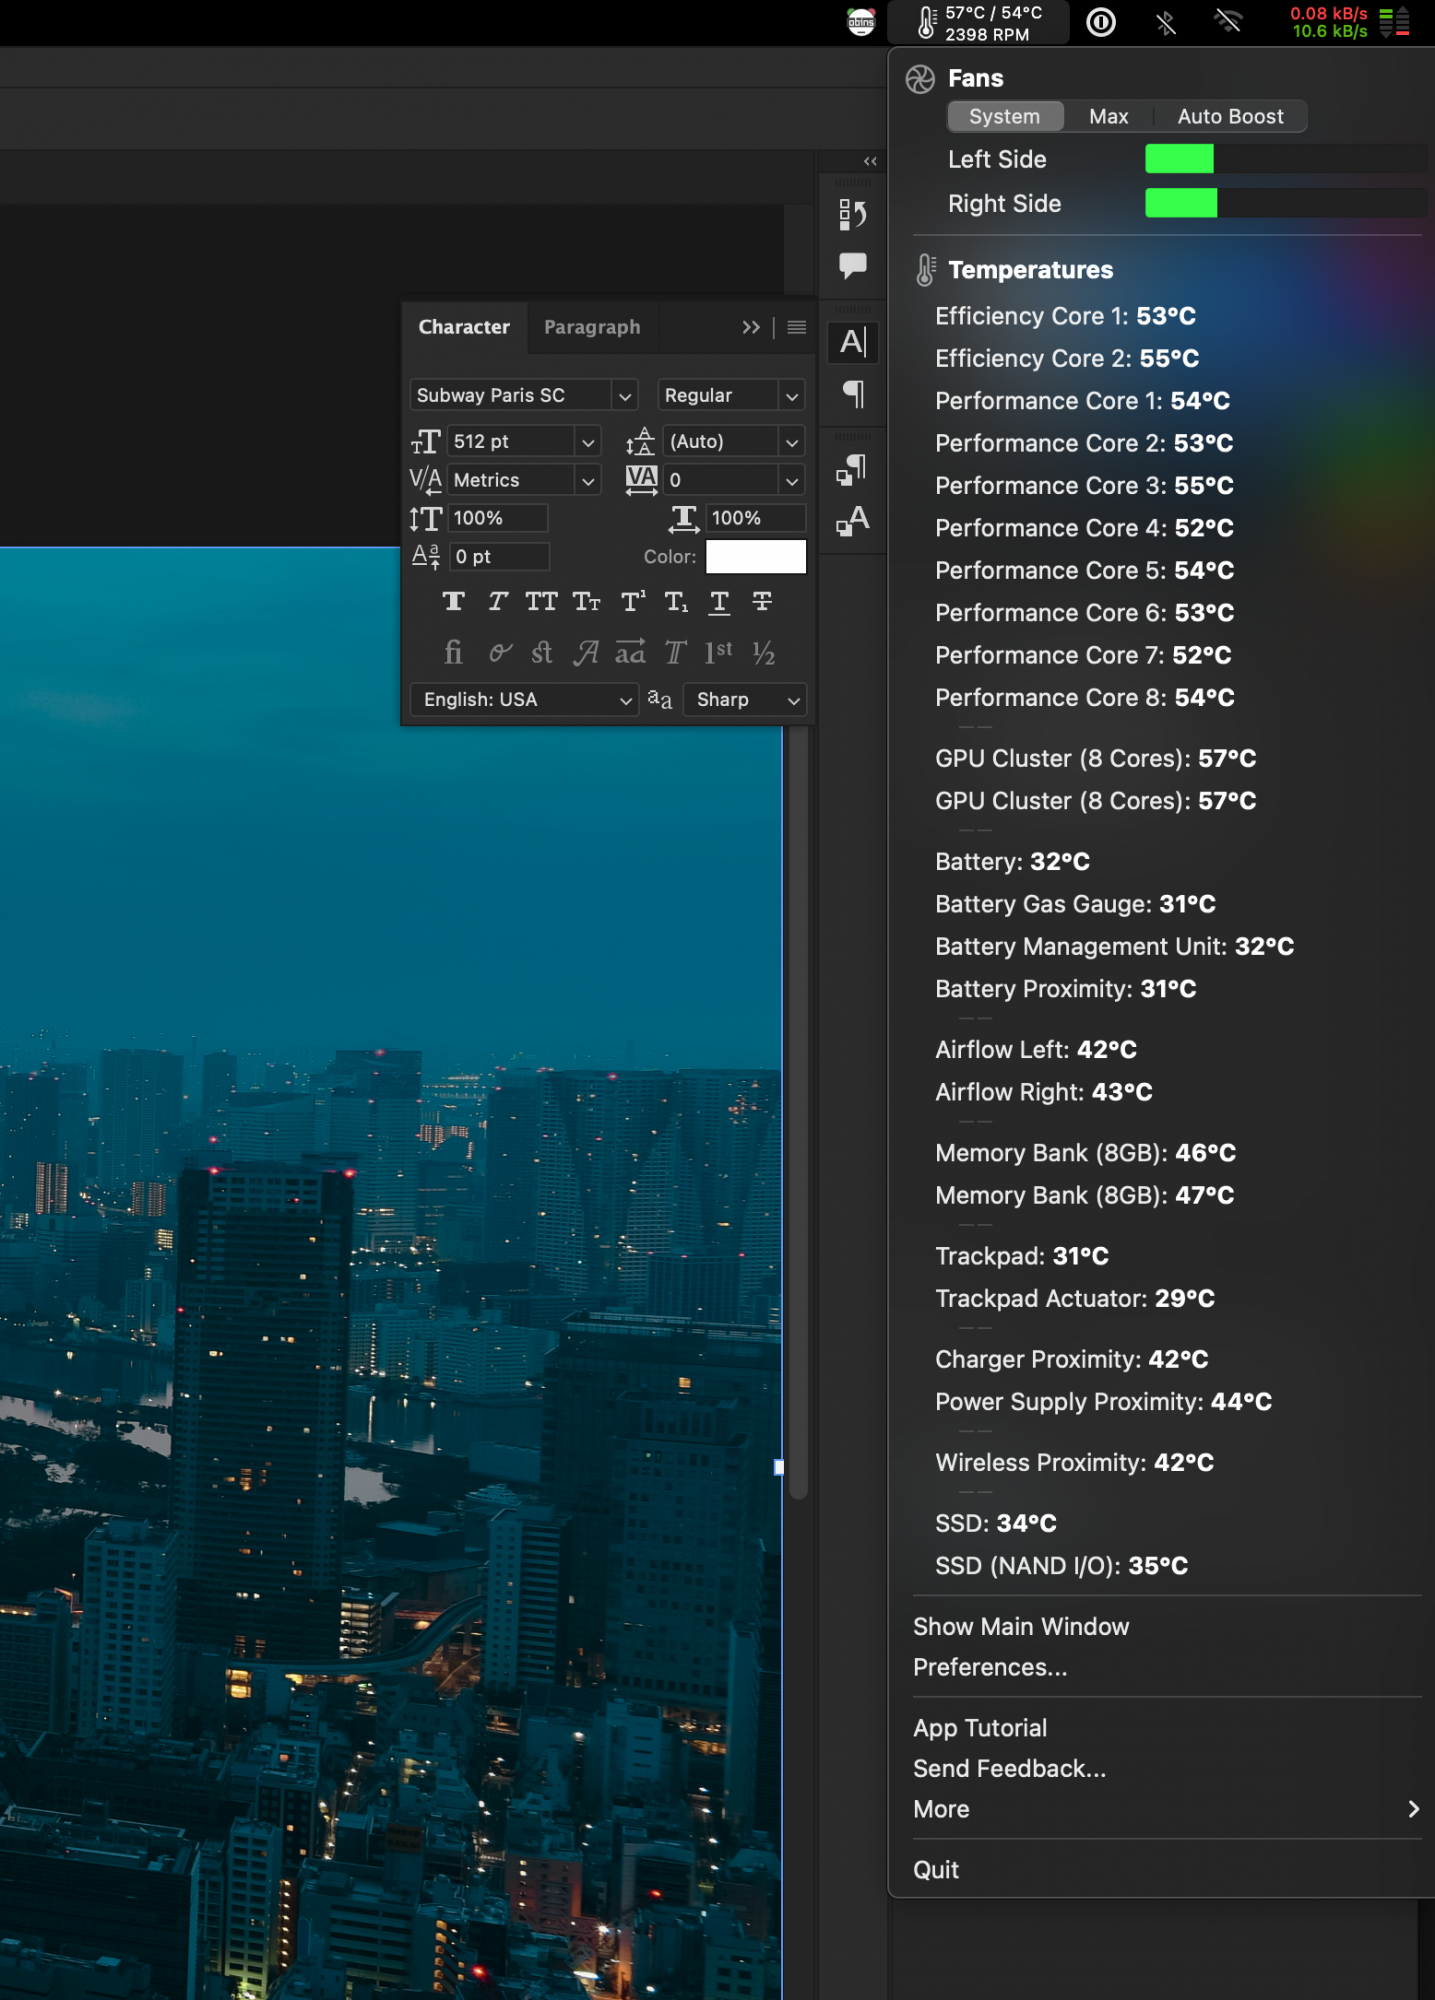Image resolution: width=1435 pixels, height=2000 pixels.
Task: Click the Swash OpenType icon
Action: (586, 653)
